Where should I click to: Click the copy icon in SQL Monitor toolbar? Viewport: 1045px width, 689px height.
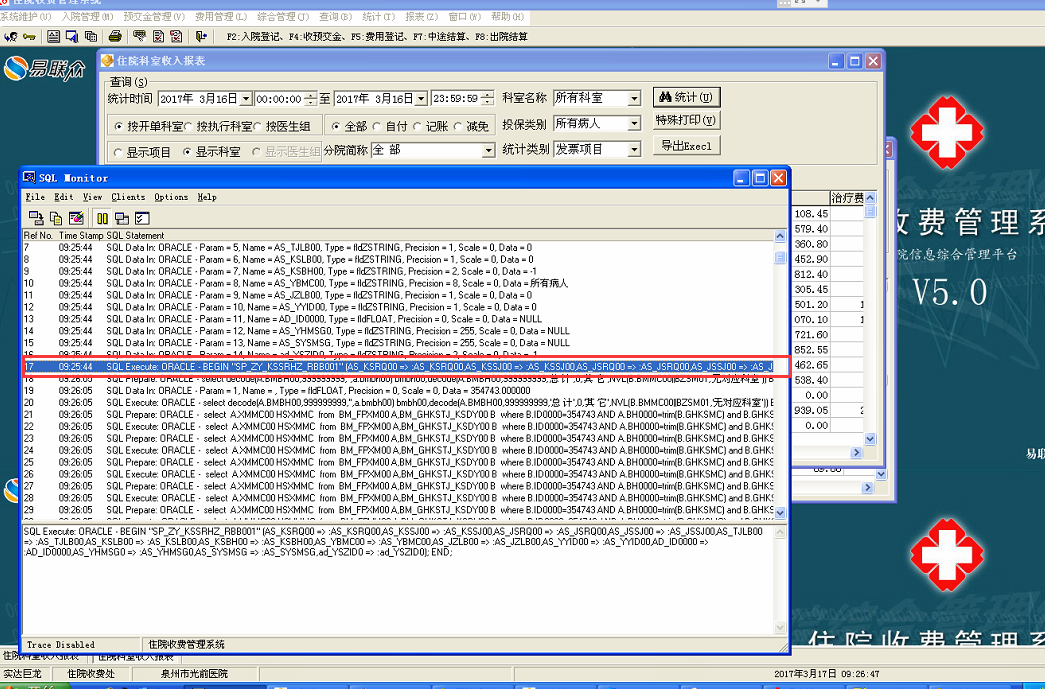click(56, 218)
